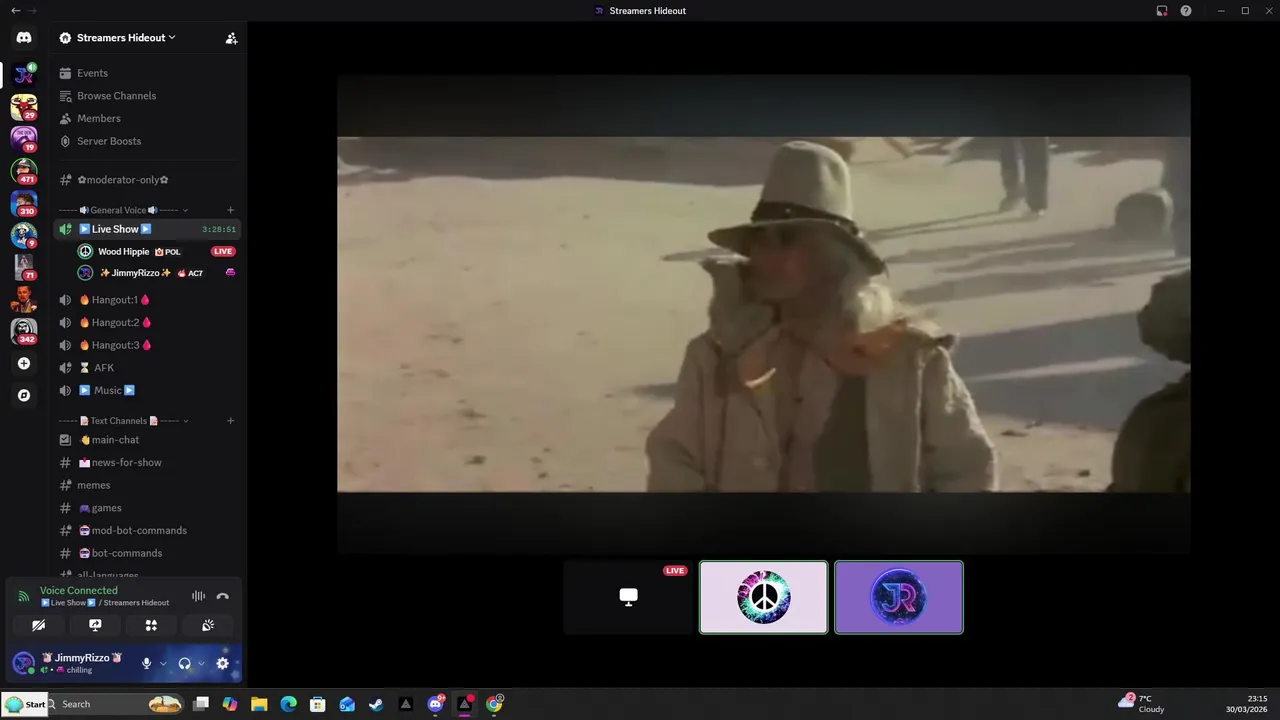This screenshot has height=720, width=1280.
Task: Click voice connection signal strength icon
Action: coord(24,596)
